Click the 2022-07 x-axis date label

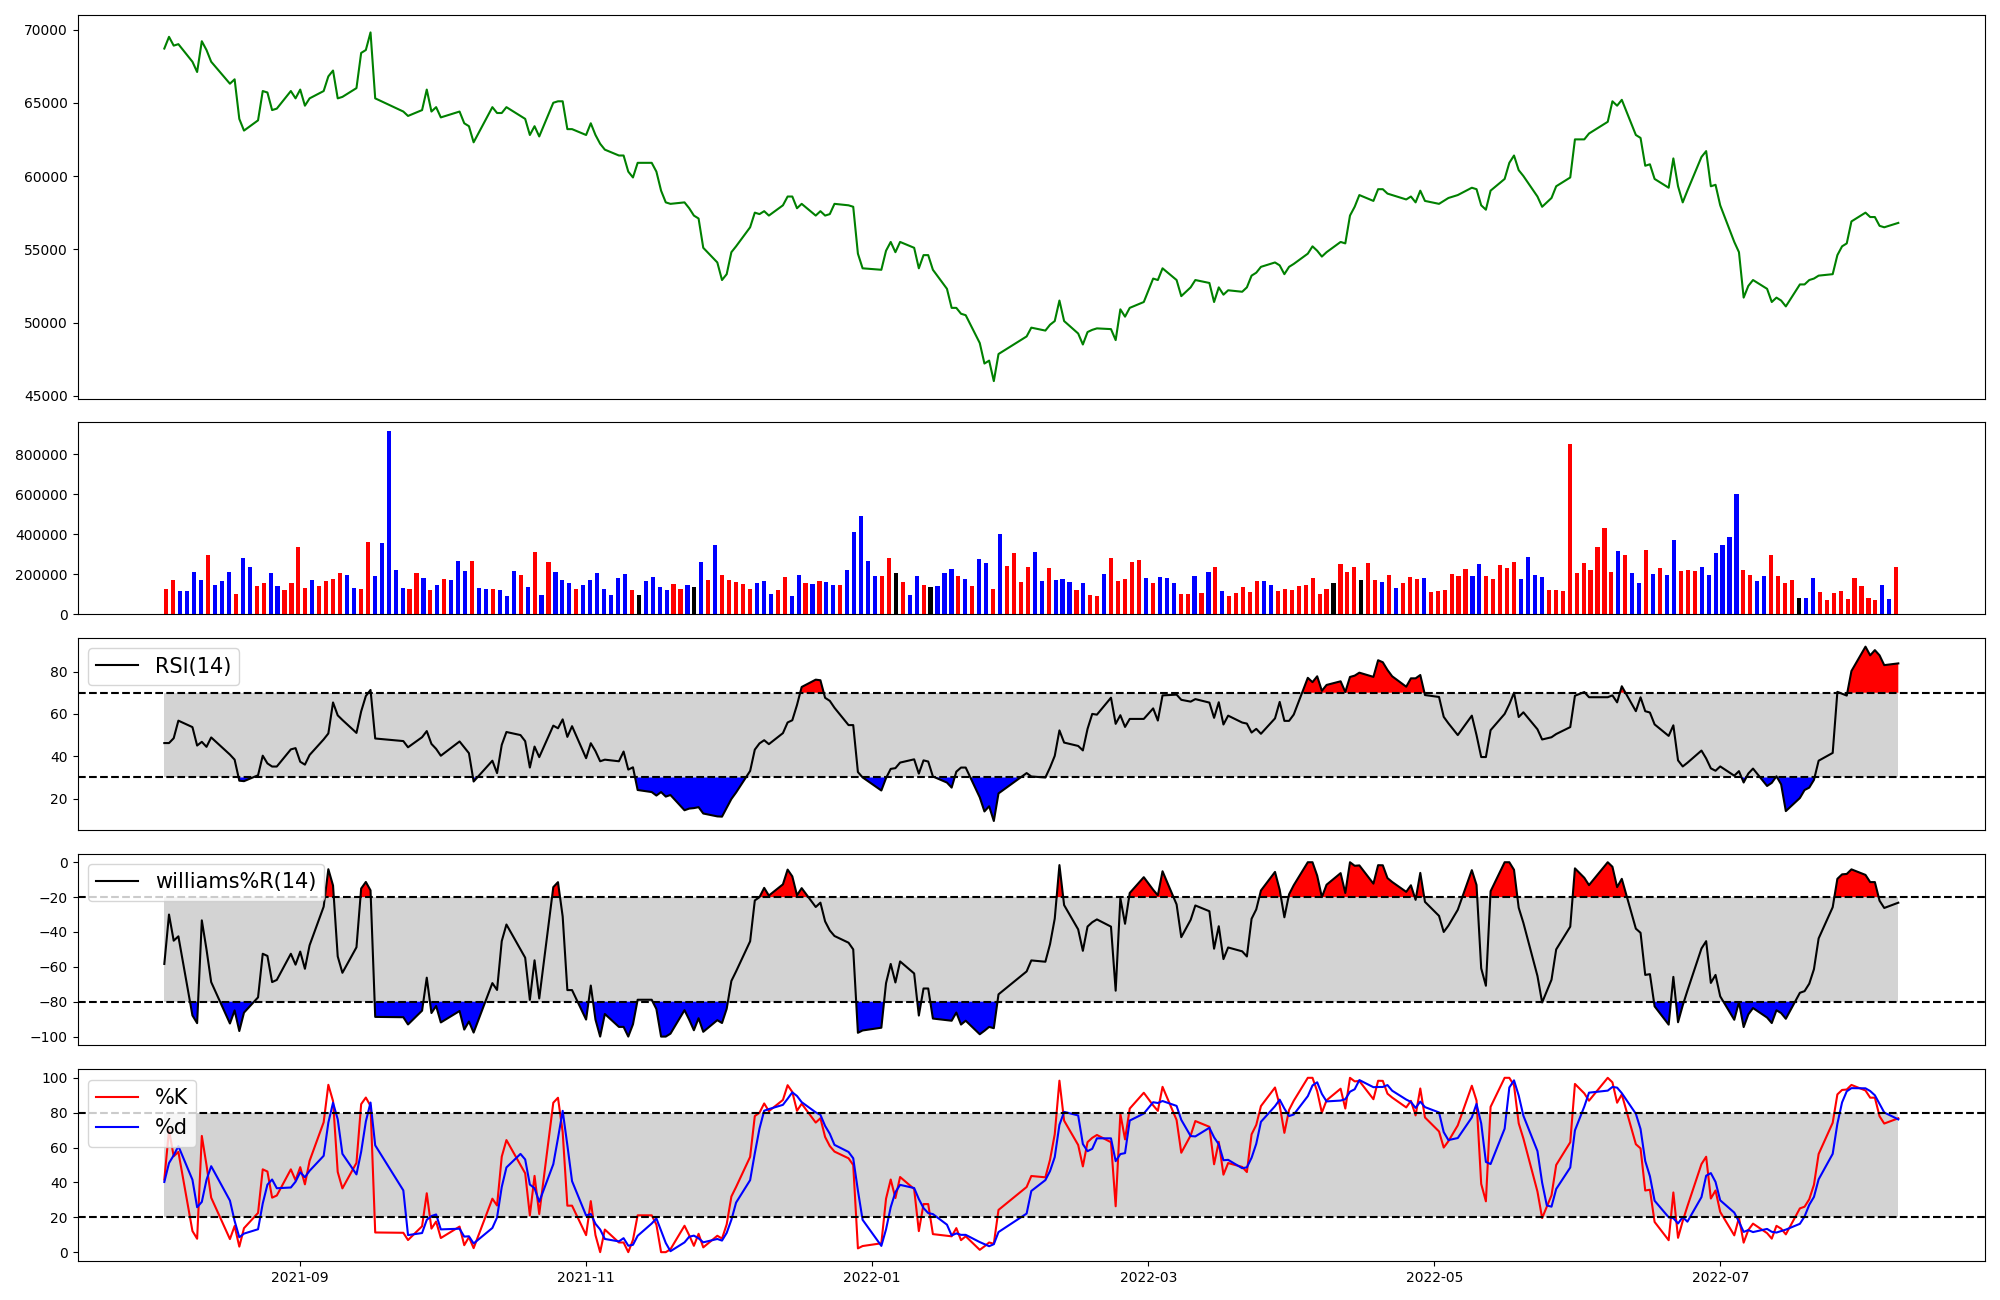(1720, 1277)
